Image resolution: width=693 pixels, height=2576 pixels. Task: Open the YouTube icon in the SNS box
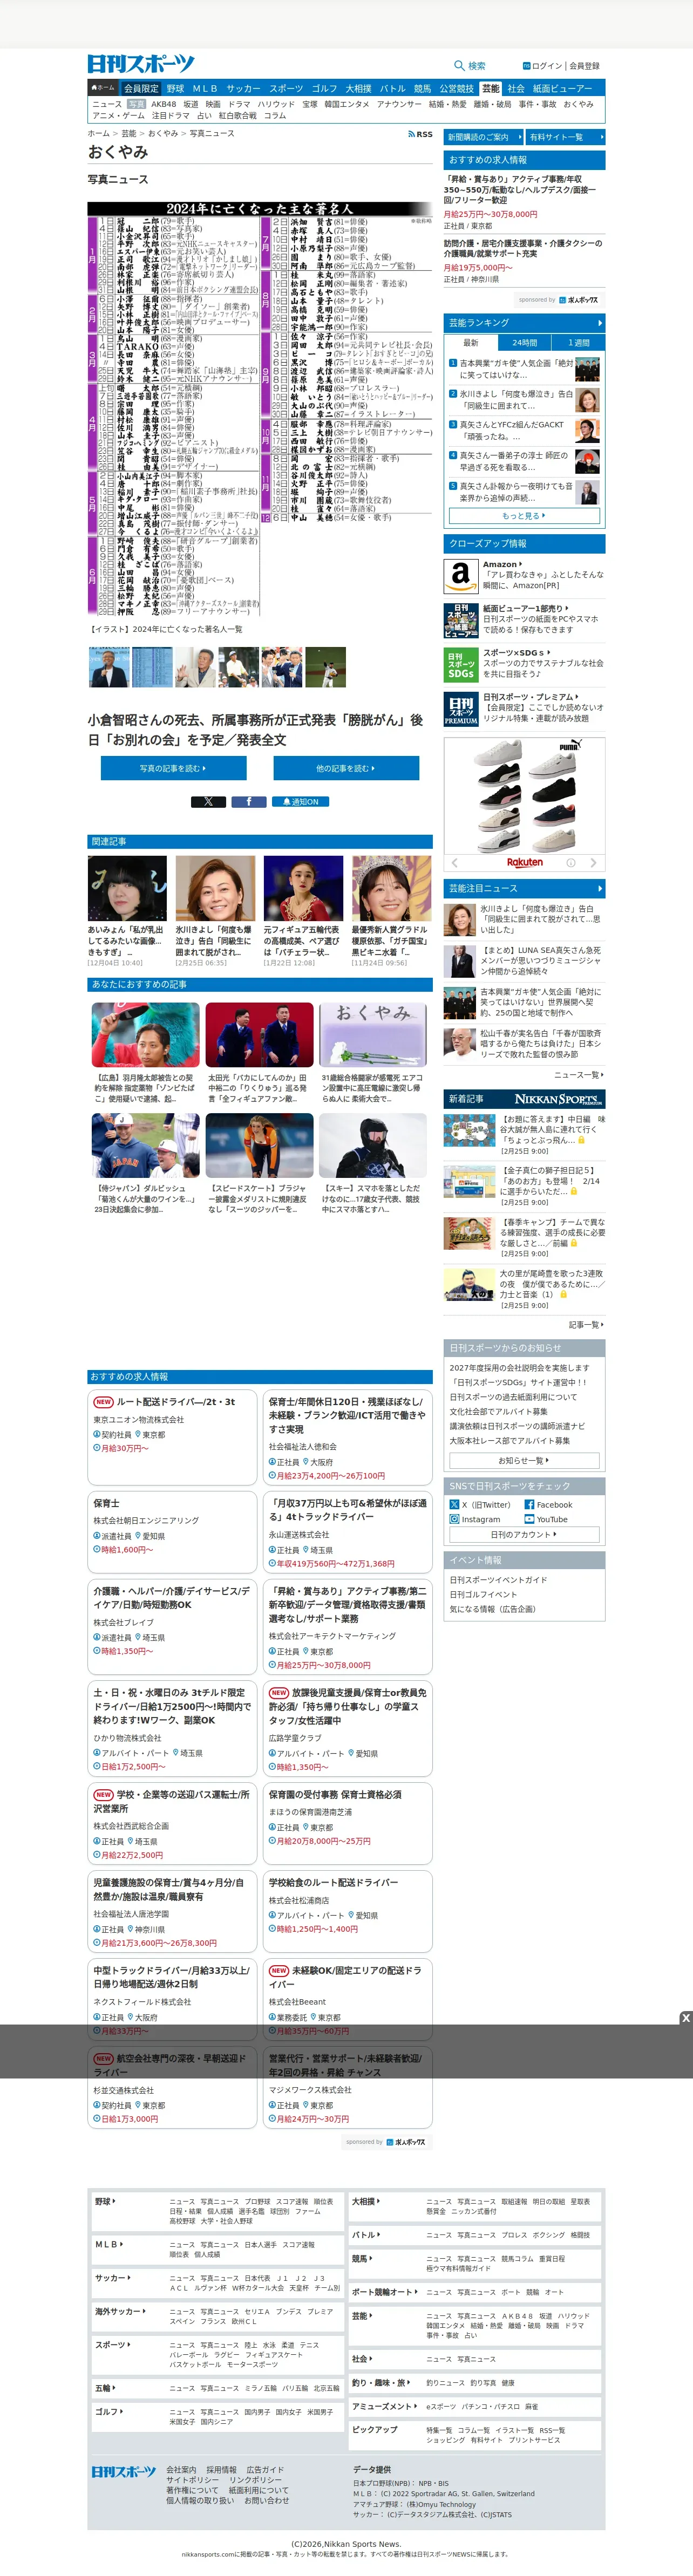coord(530,1519)
